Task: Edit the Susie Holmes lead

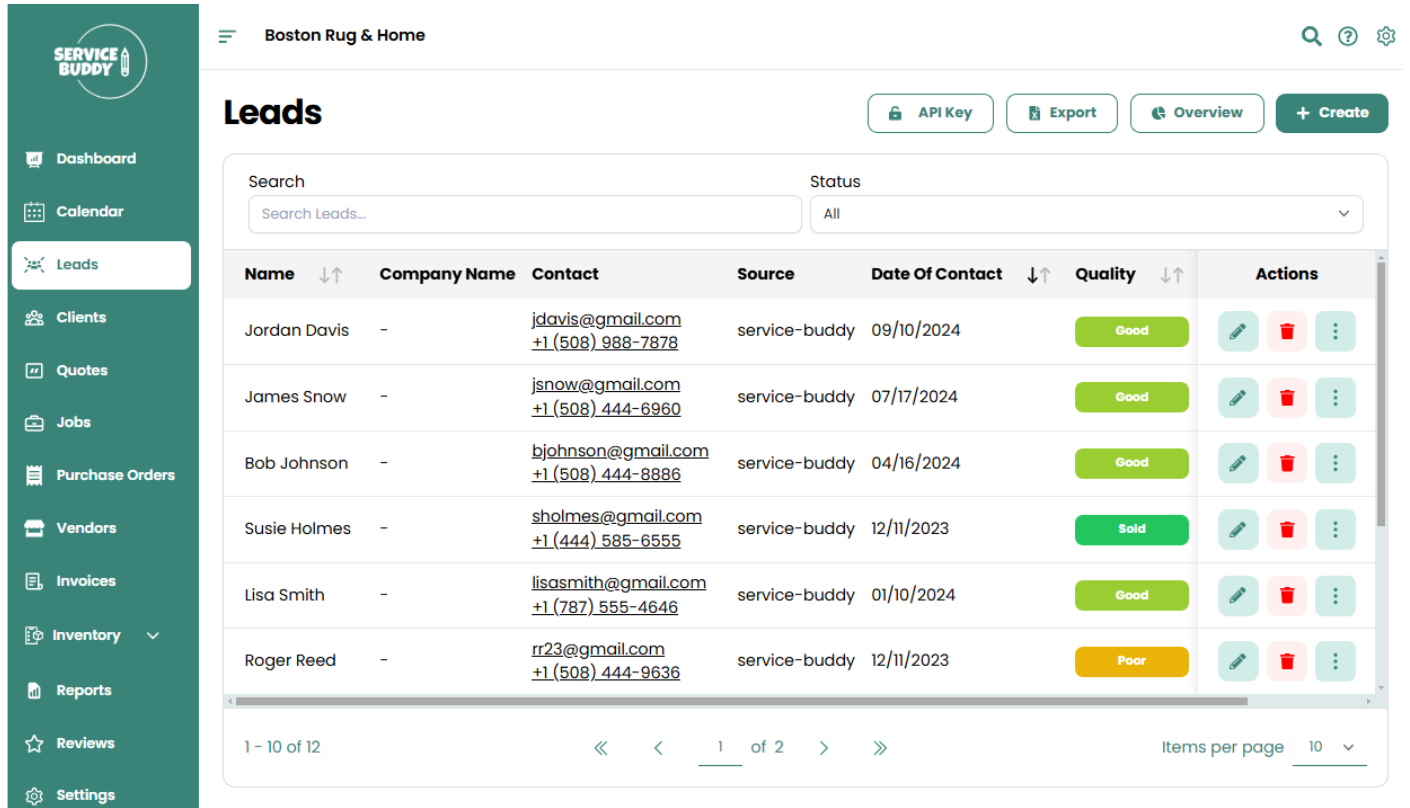Action: point(1238,529)
